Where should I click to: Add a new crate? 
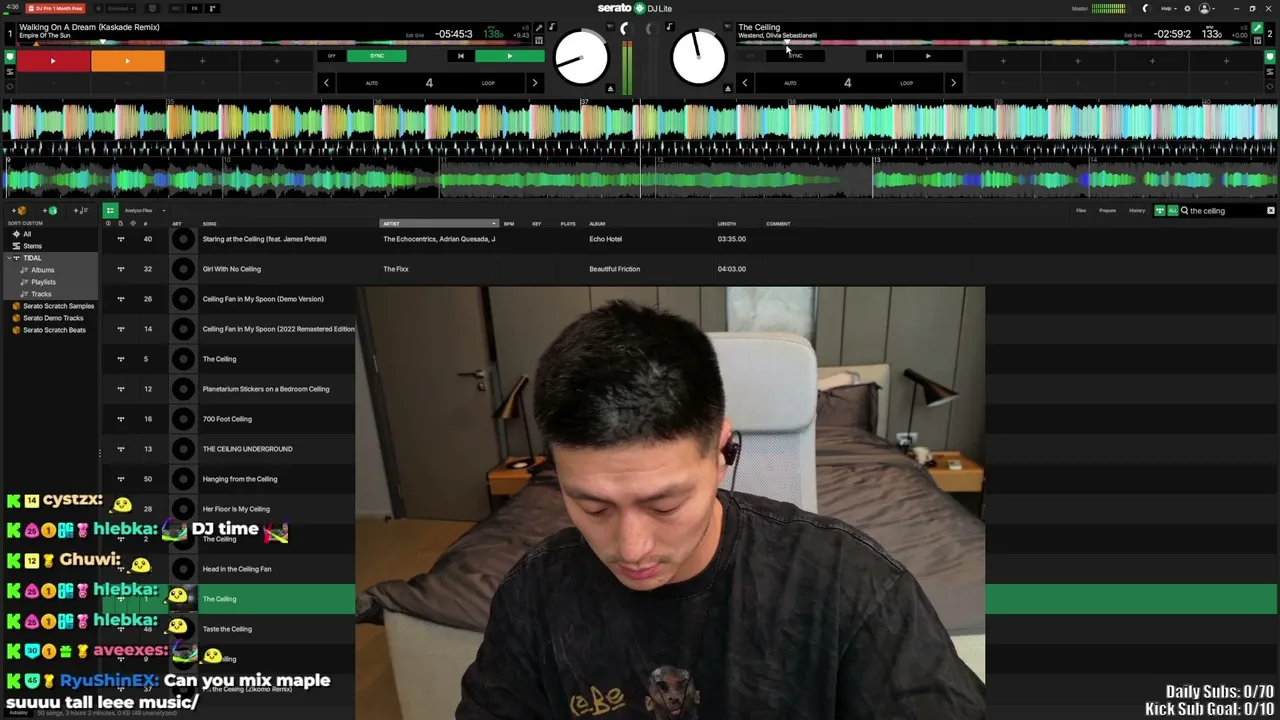20,211
